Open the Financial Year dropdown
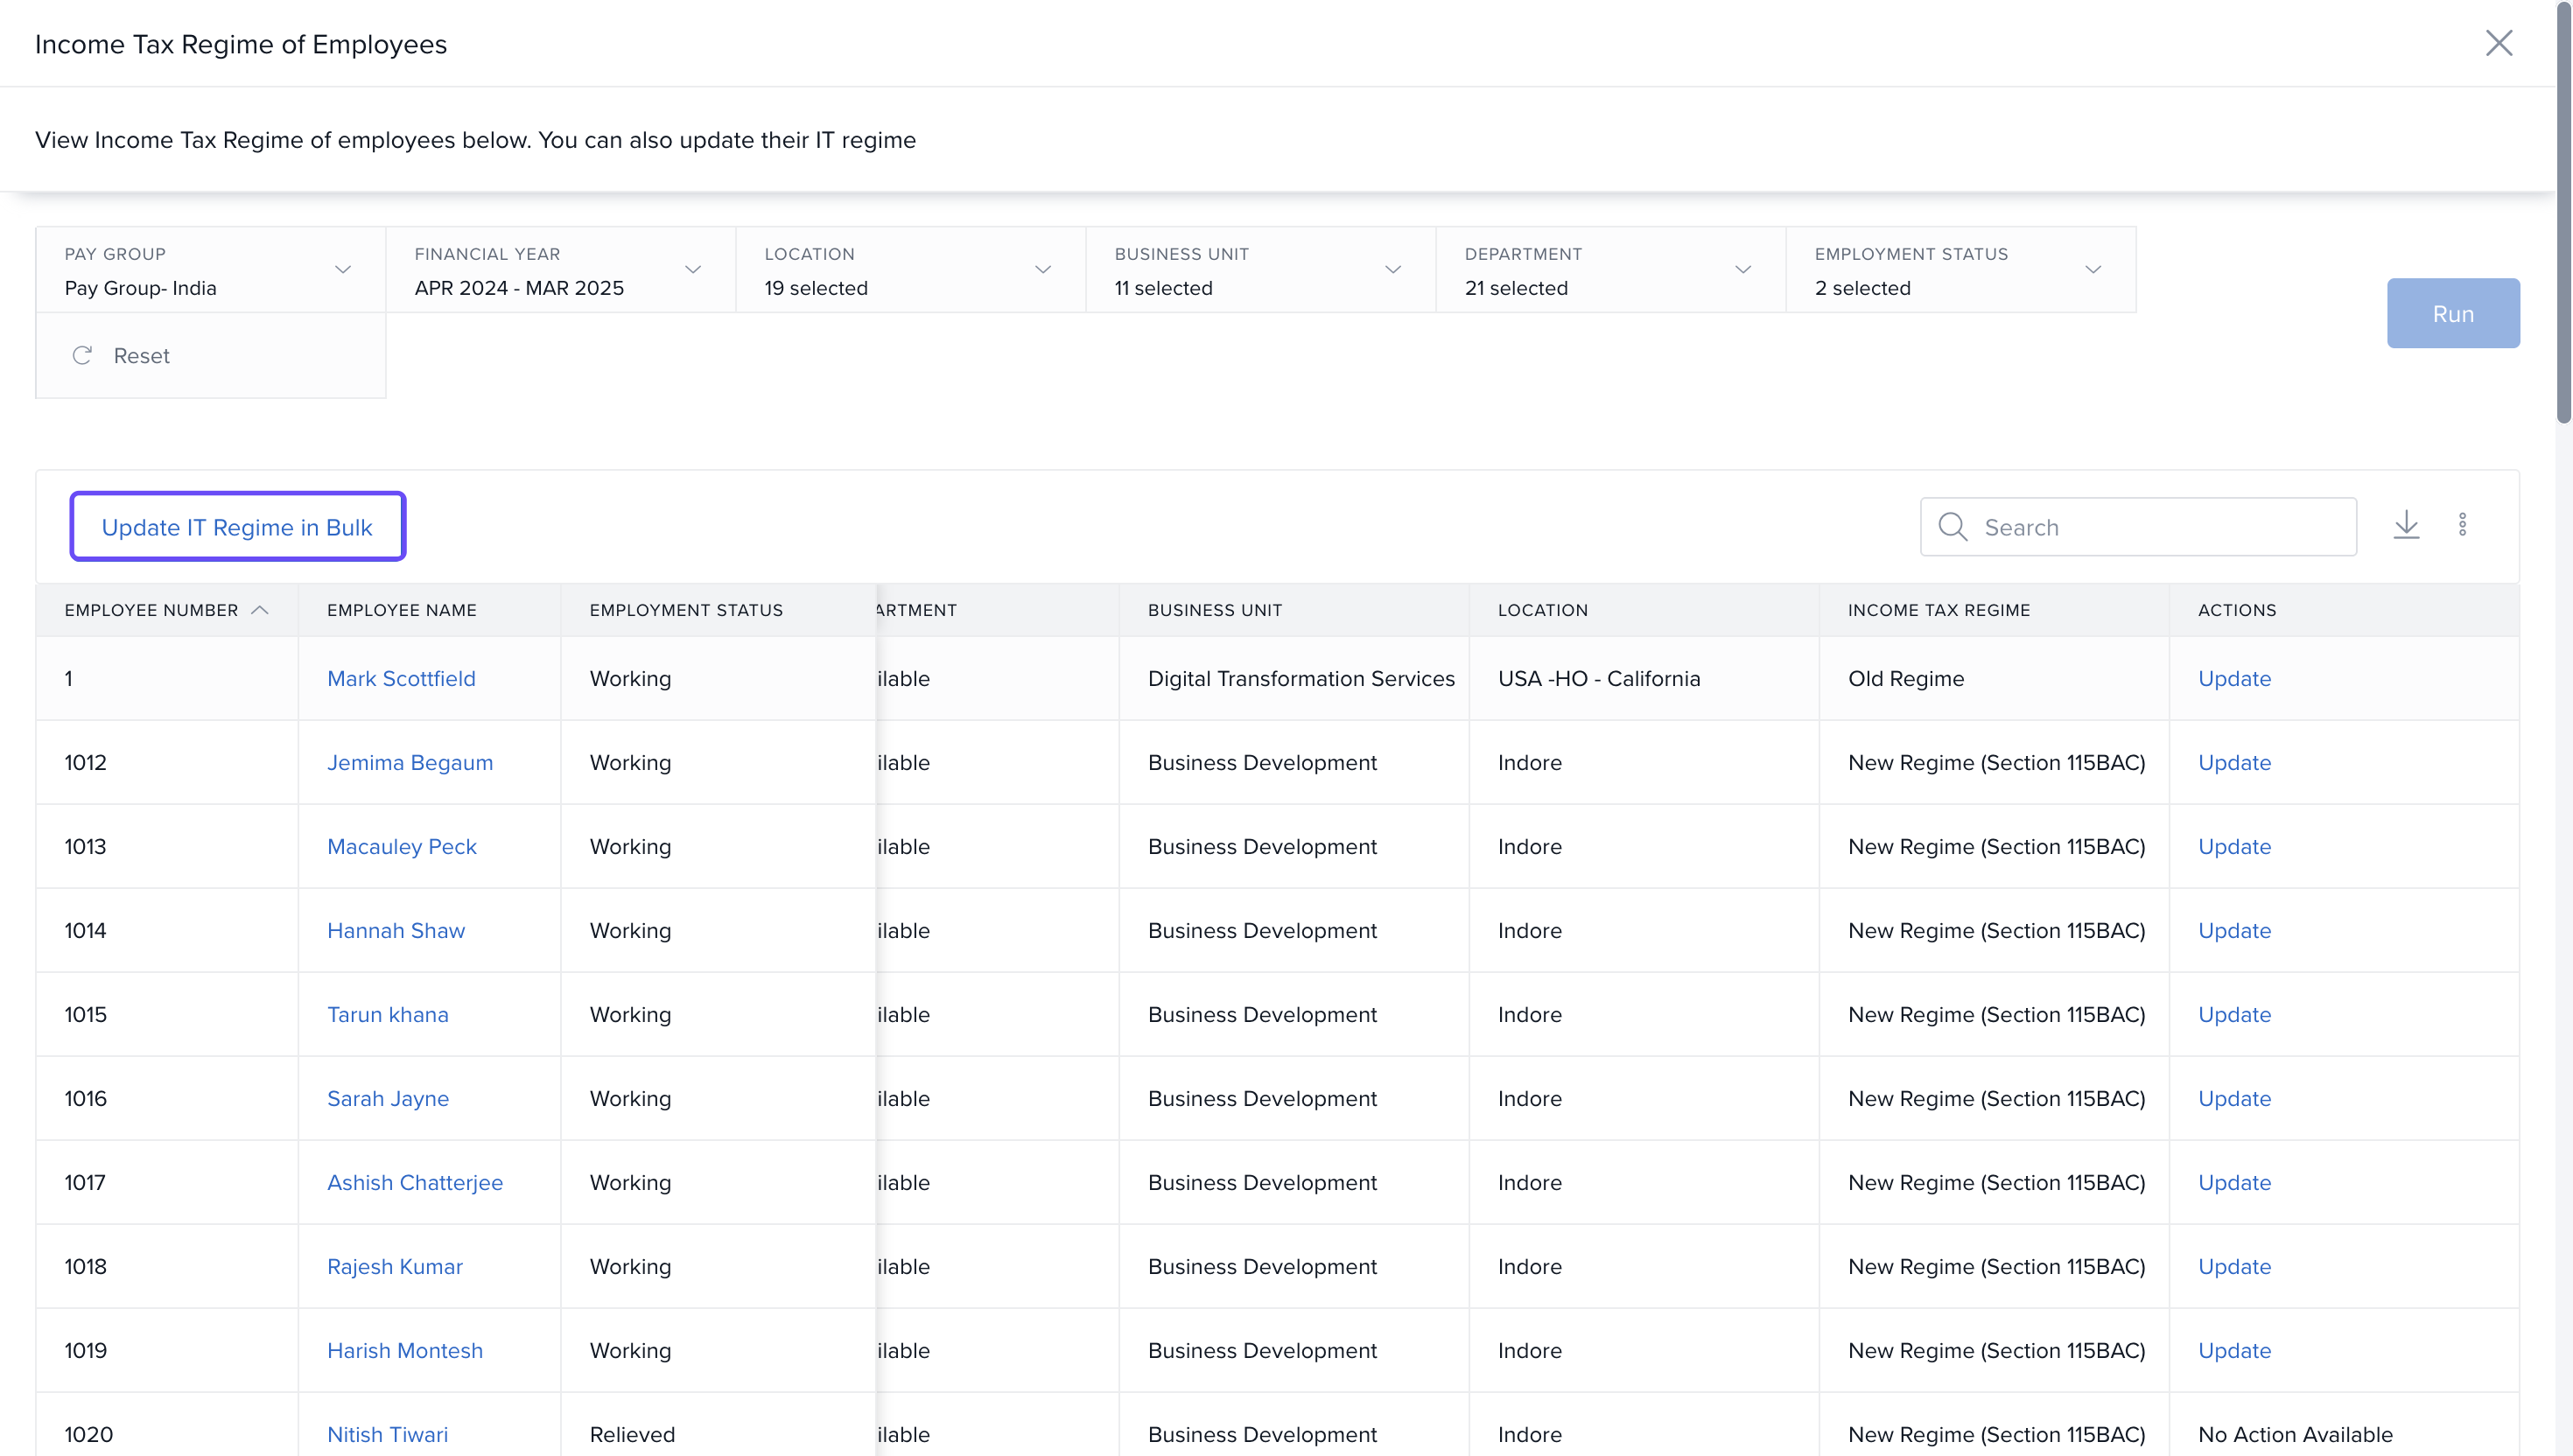 coord(693,270)
